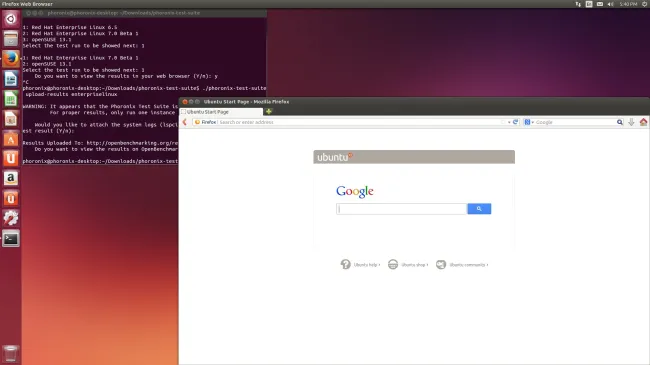
Task: Open the Amazon launcher icon
Action: (11, 178)
